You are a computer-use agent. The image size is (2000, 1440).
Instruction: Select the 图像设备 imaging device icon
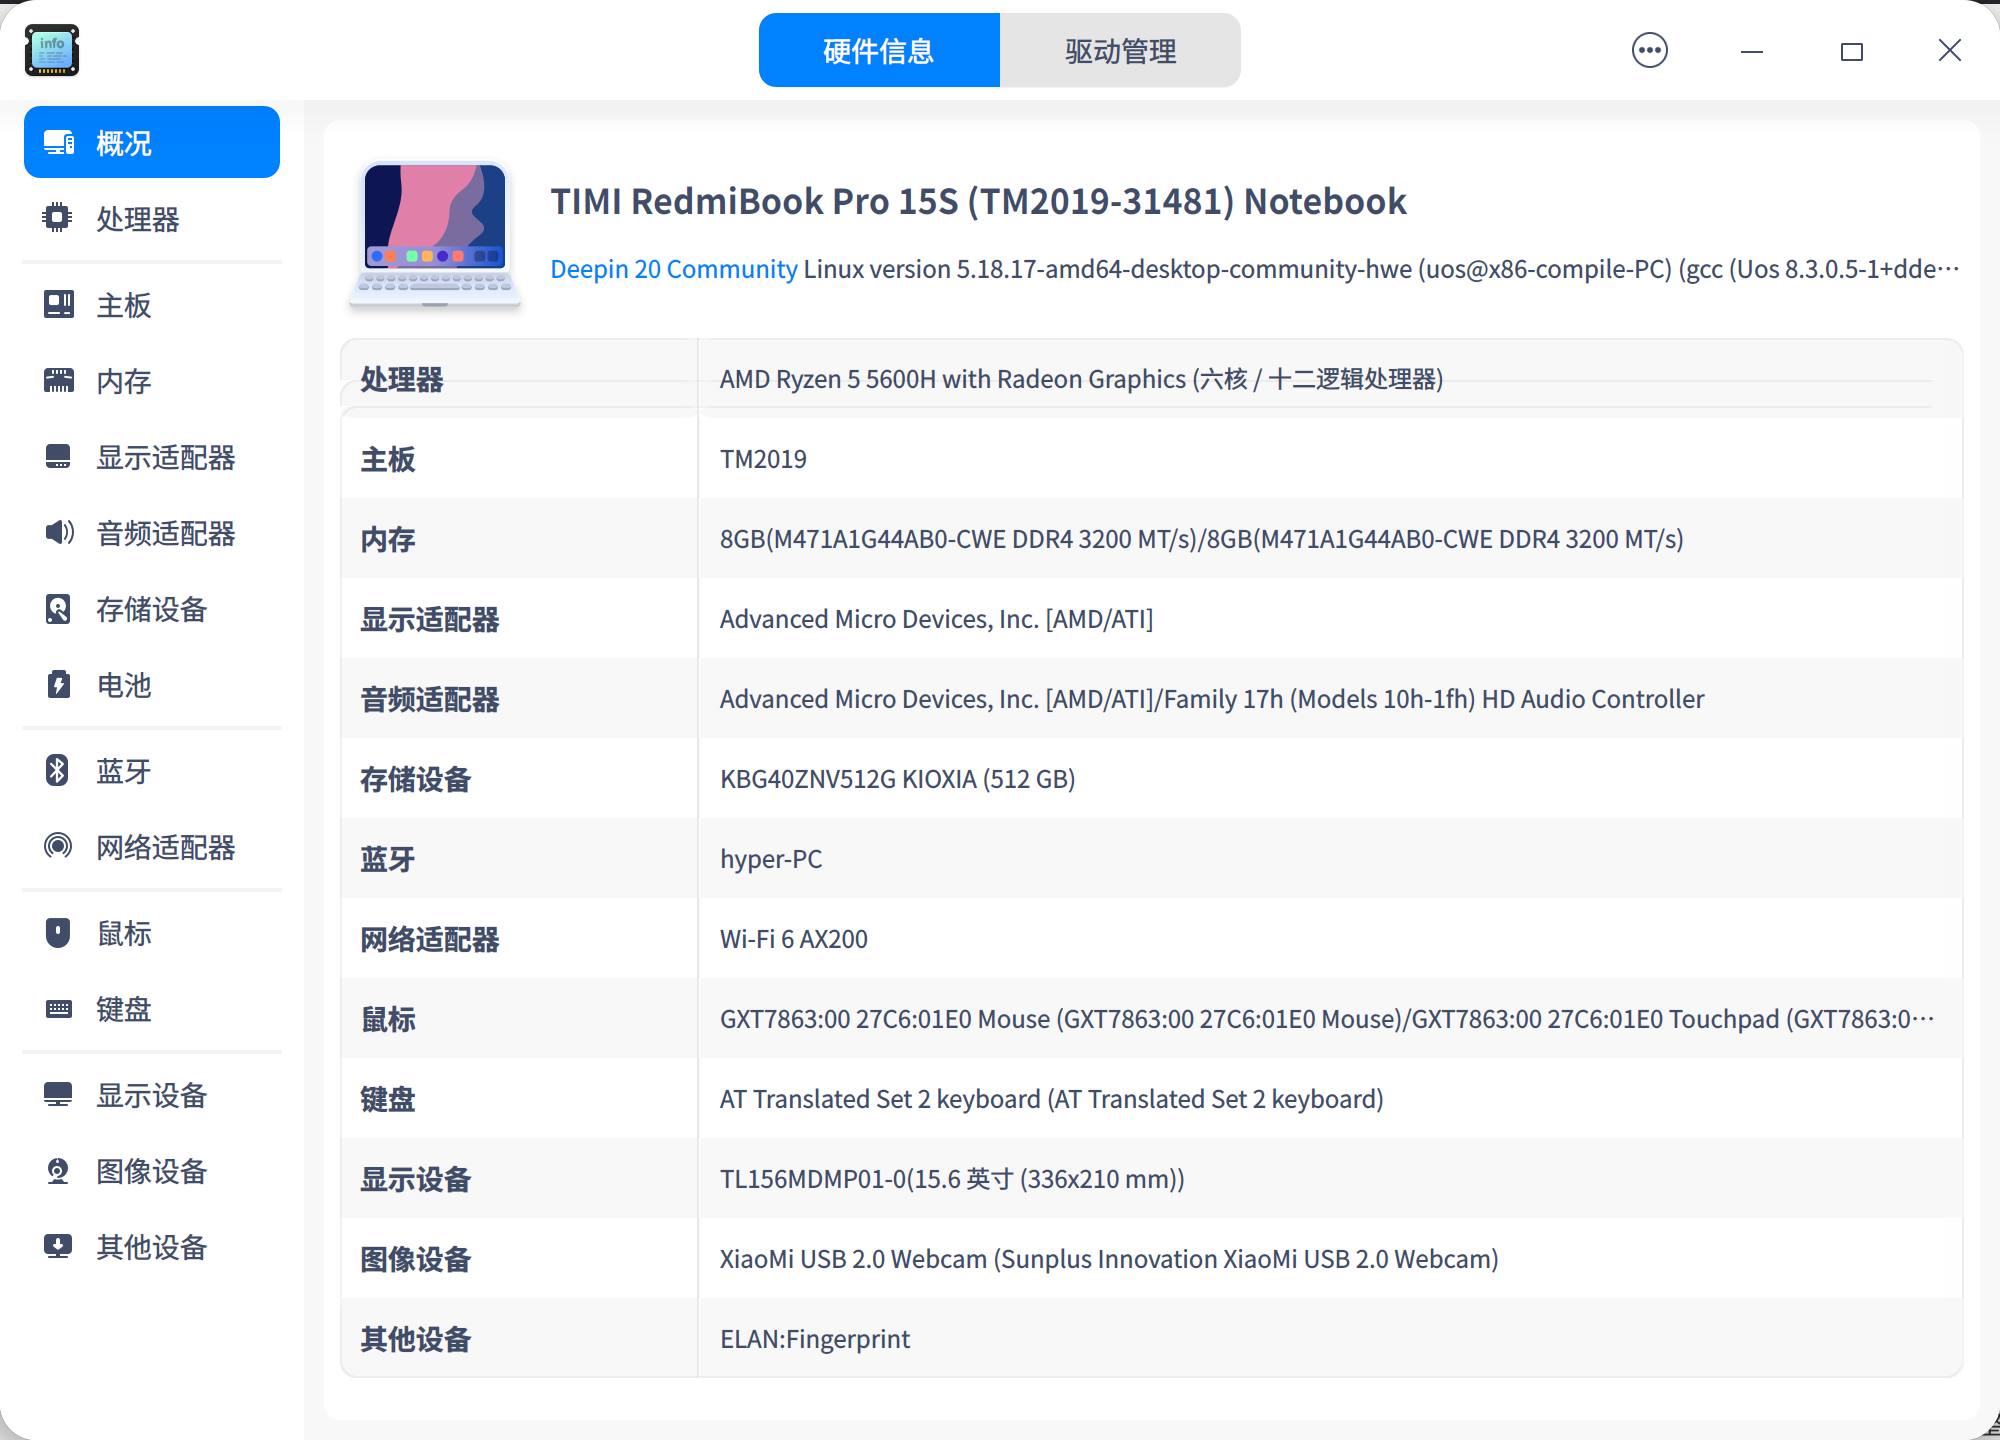tap(58, 1171)
